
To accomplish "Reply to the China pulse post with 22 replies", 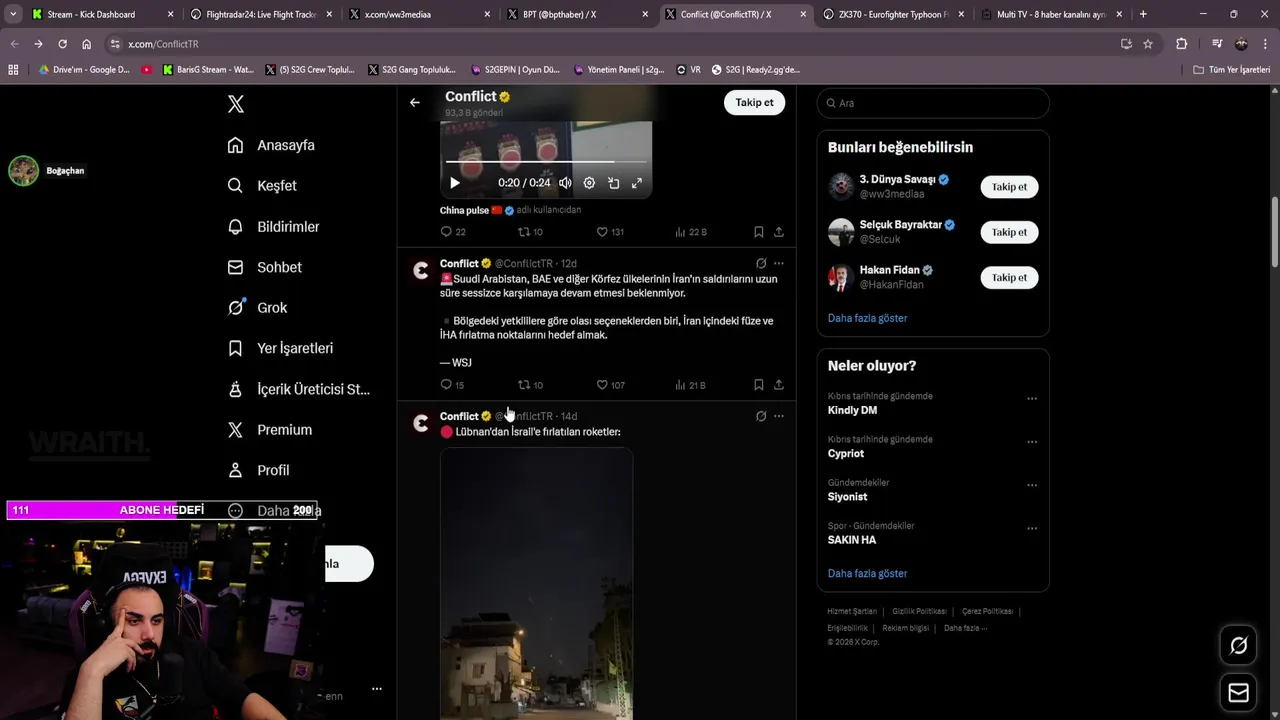I will (x=453, y=232).
